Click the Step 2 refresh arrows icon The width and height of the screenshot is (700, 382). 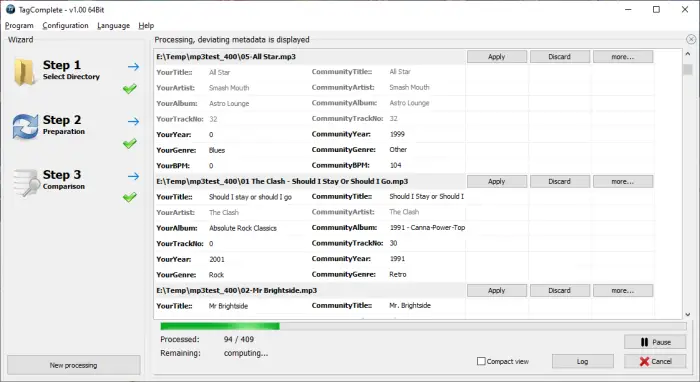point(25,126)
